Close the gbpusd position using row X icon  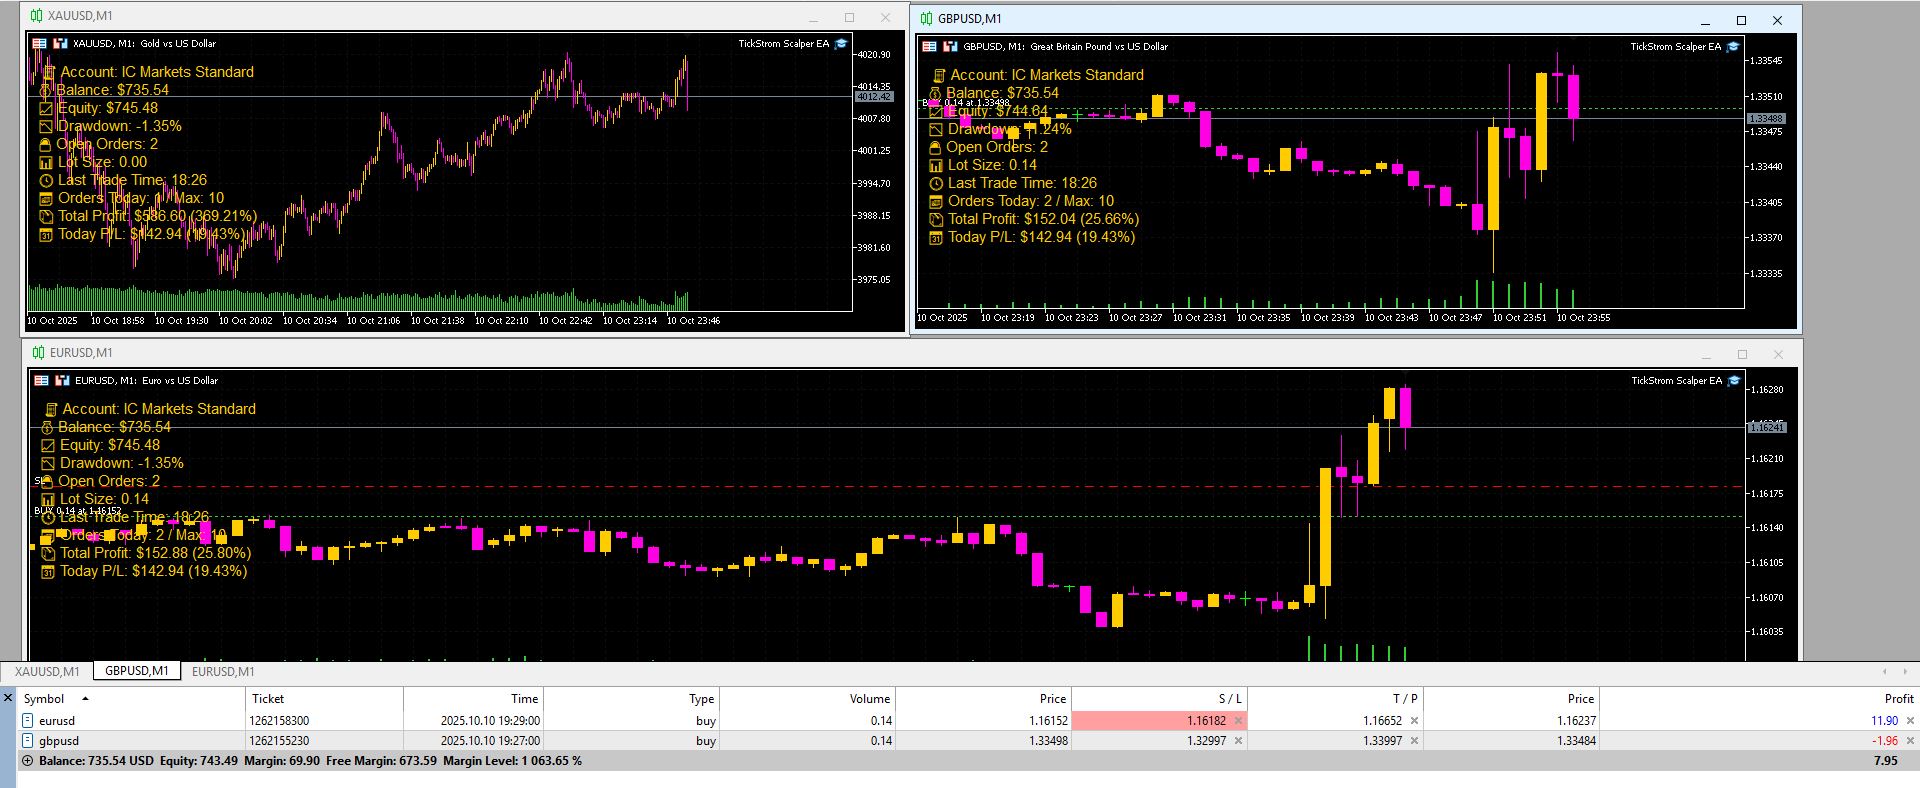click(1910, 741)
